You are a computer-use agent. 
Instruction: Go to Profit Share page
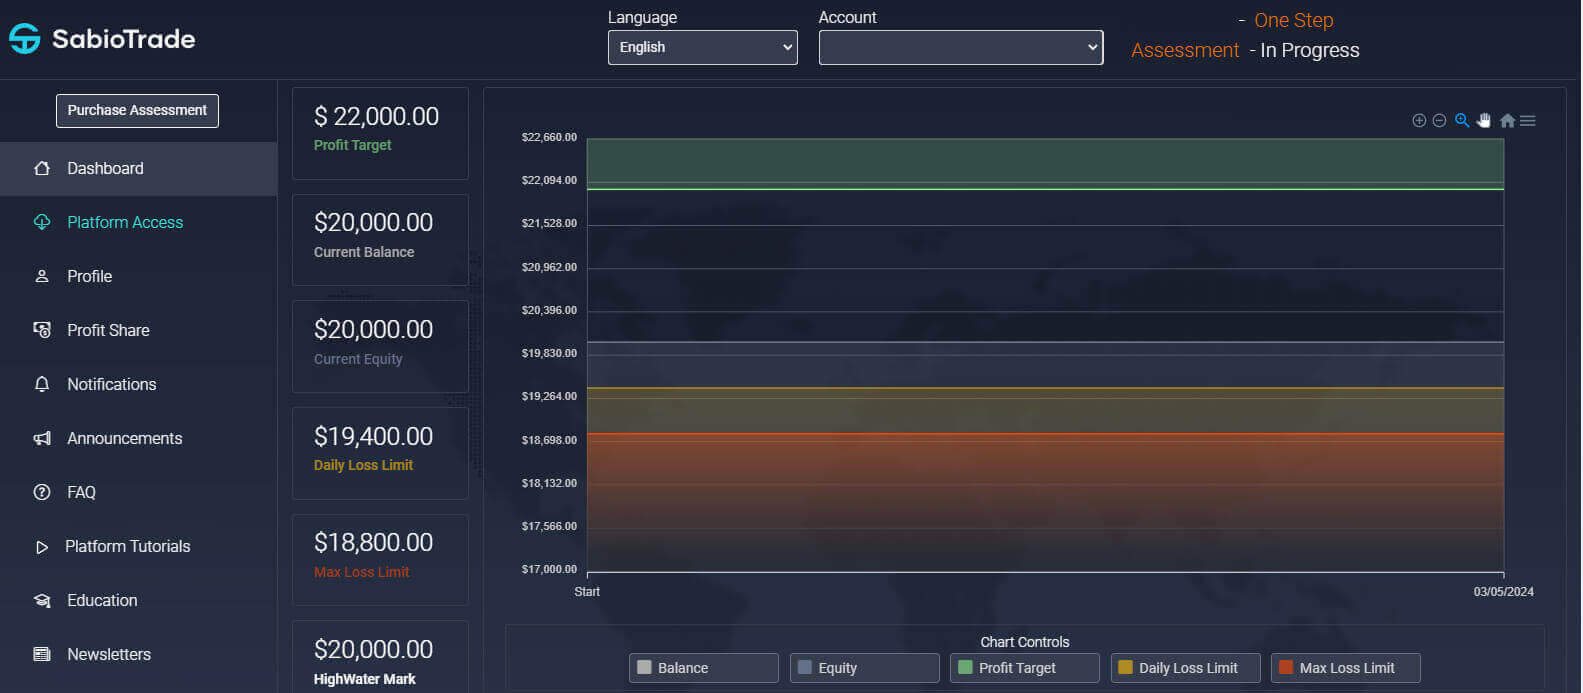point(108,331)
